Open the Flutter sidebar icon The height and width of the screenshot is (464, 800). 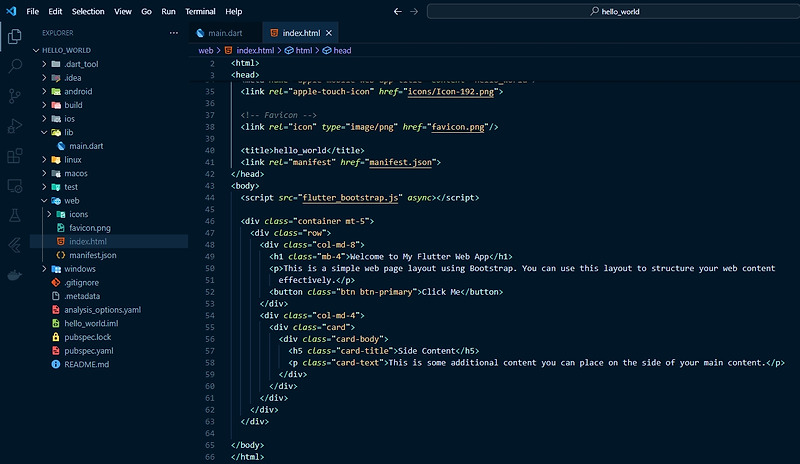click(x=15, y=245)
